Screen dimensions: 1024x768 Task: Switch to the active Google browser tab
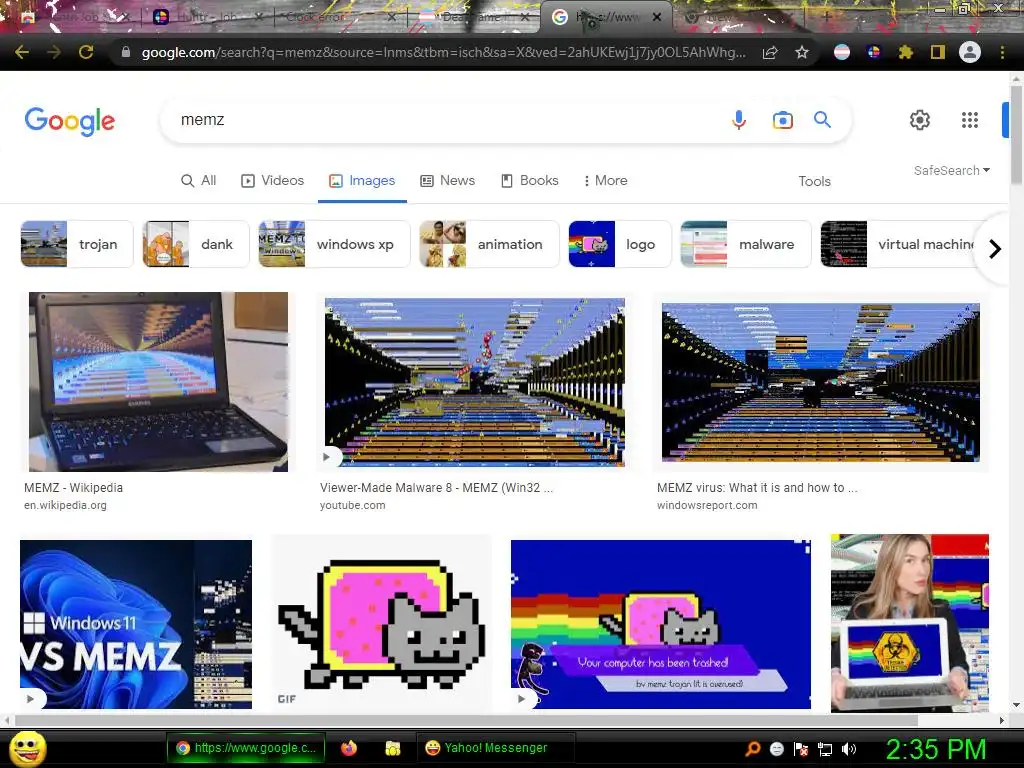[604, 18]
